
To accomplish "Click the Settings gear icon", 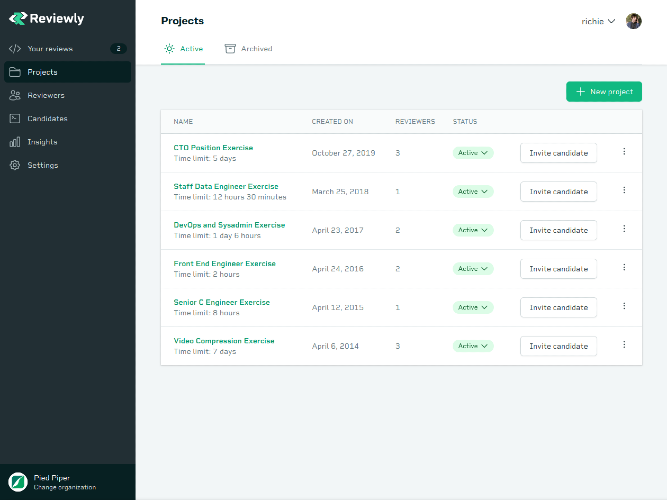I will [x=15, y=165].
